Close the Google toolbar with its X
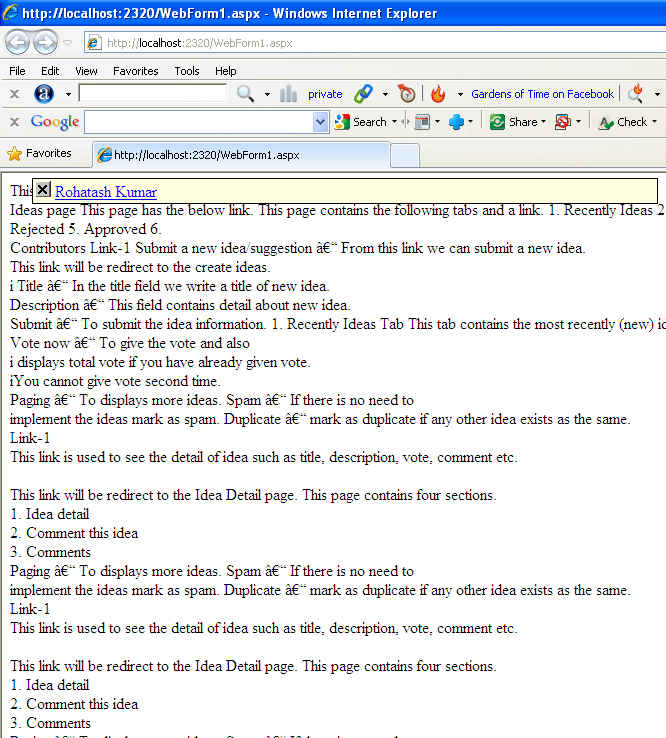 tap(15, 122)
